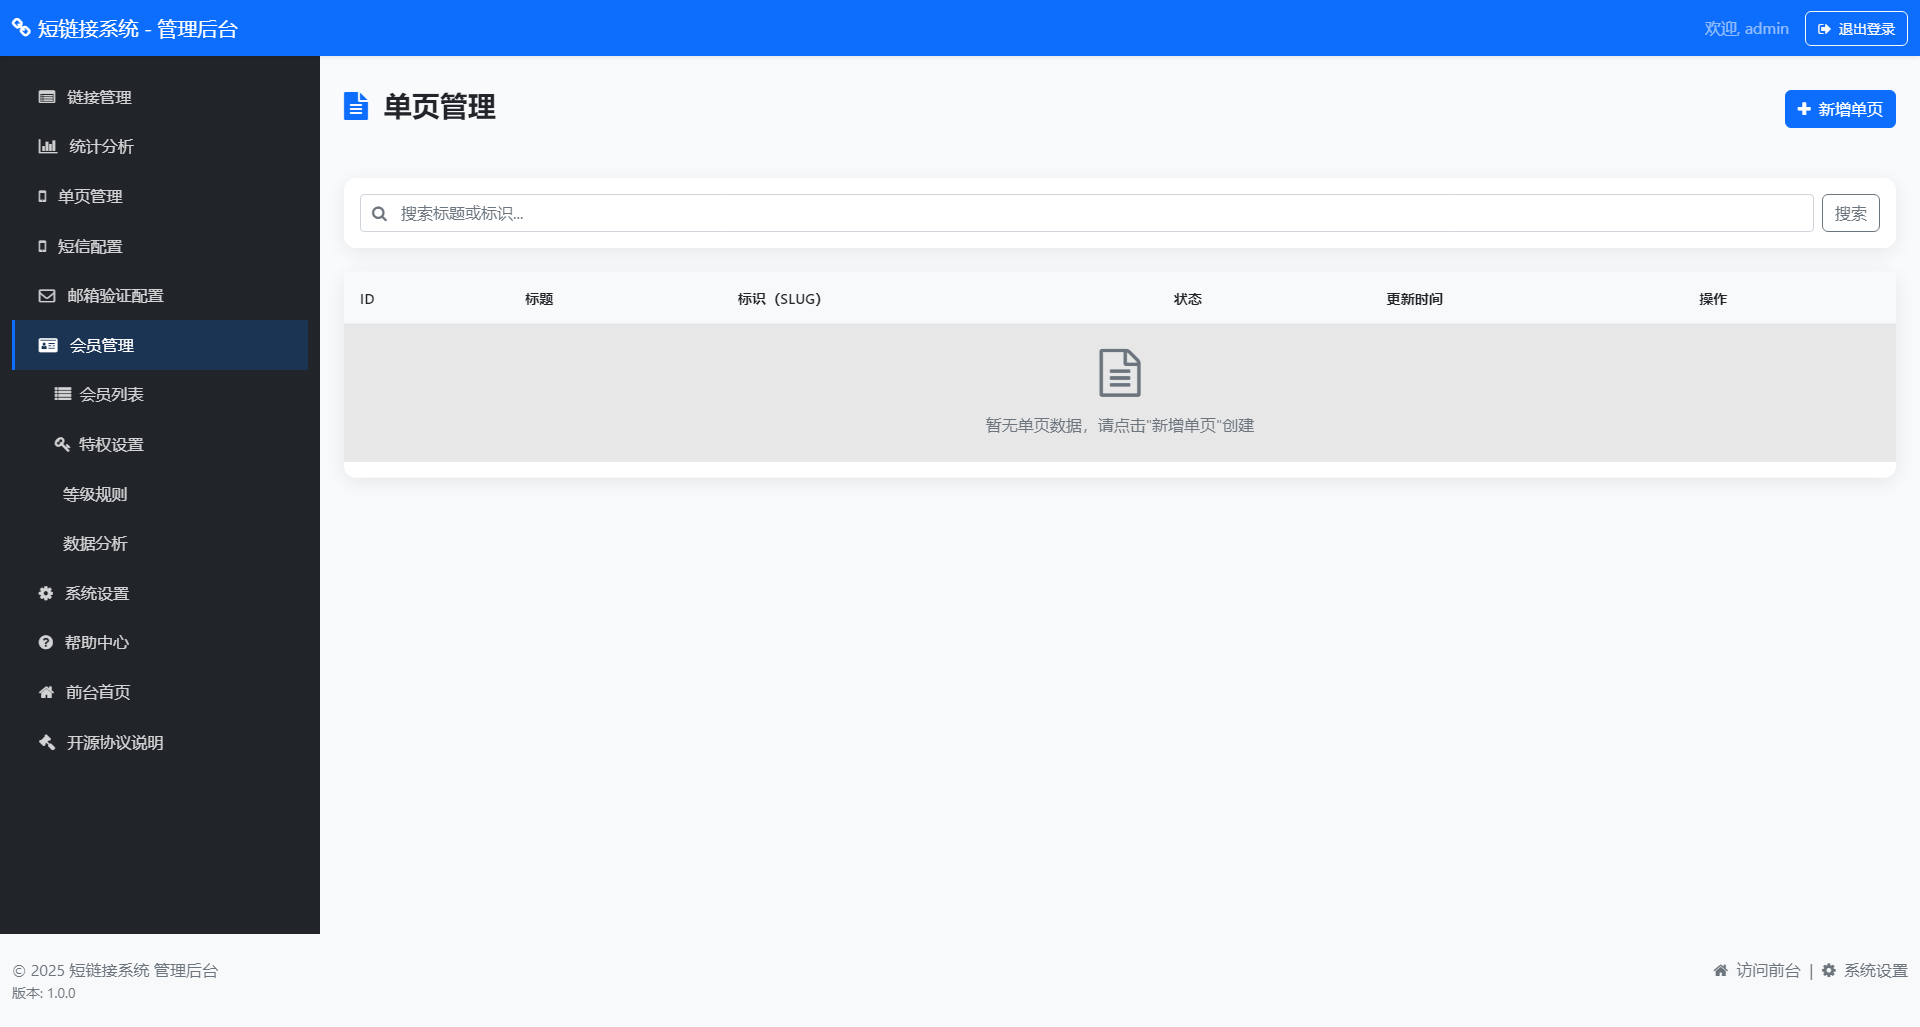Open 帮助中心 in the sidebar
The width and height of the screenshot is (1920, 1027).
pyautogui.click(x=160, y=643)
